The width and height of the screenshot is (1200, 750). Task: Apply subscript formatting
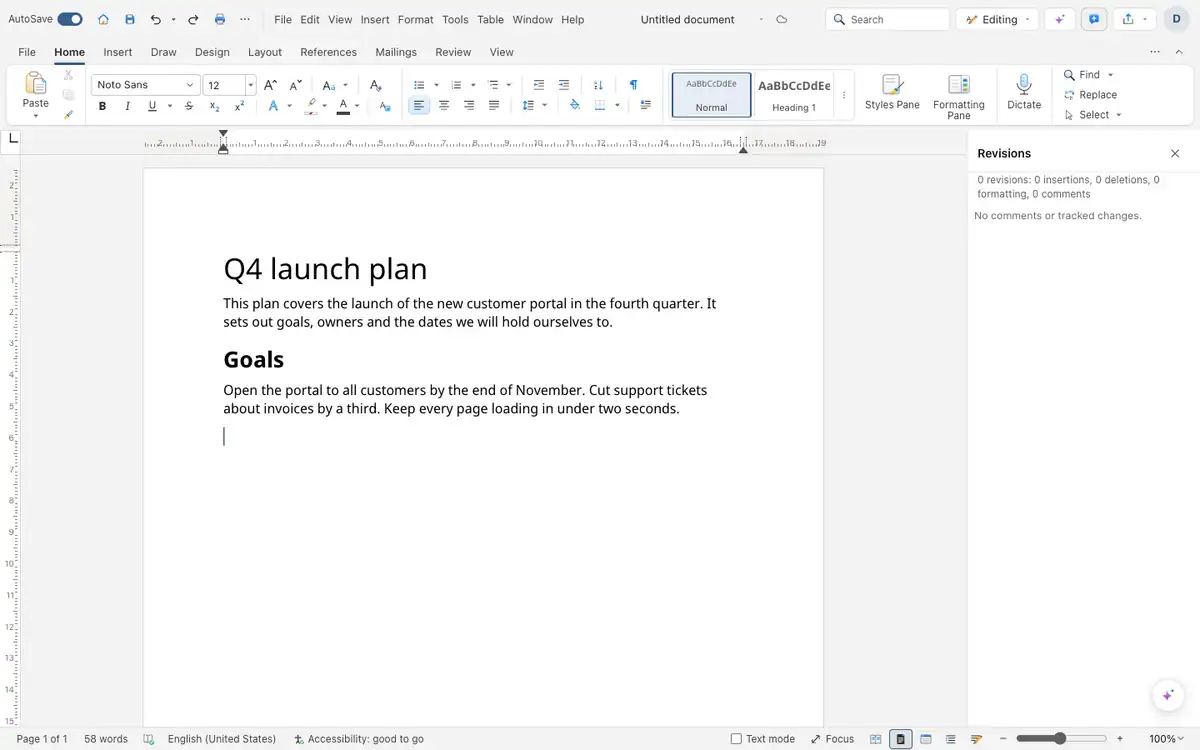tap(215, 106)
